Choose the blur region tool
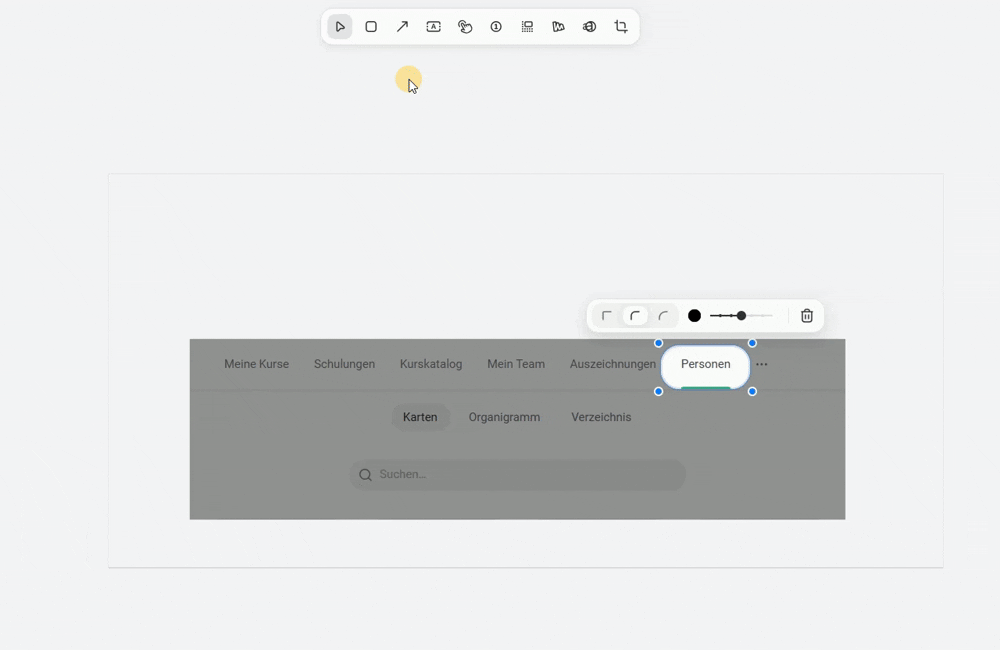This screenshot has width=1000, height=650. tap(527, 27)
